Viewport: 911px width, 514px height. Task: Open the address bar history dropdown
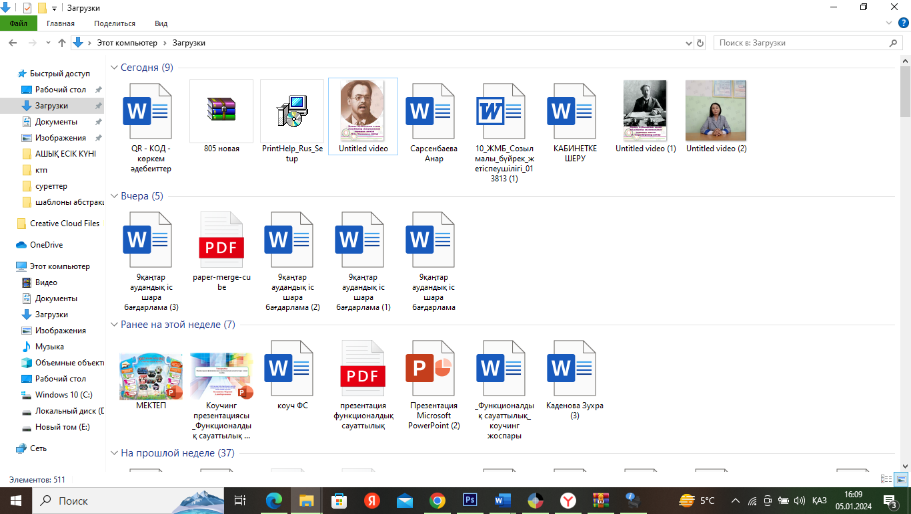coord(688,43)
